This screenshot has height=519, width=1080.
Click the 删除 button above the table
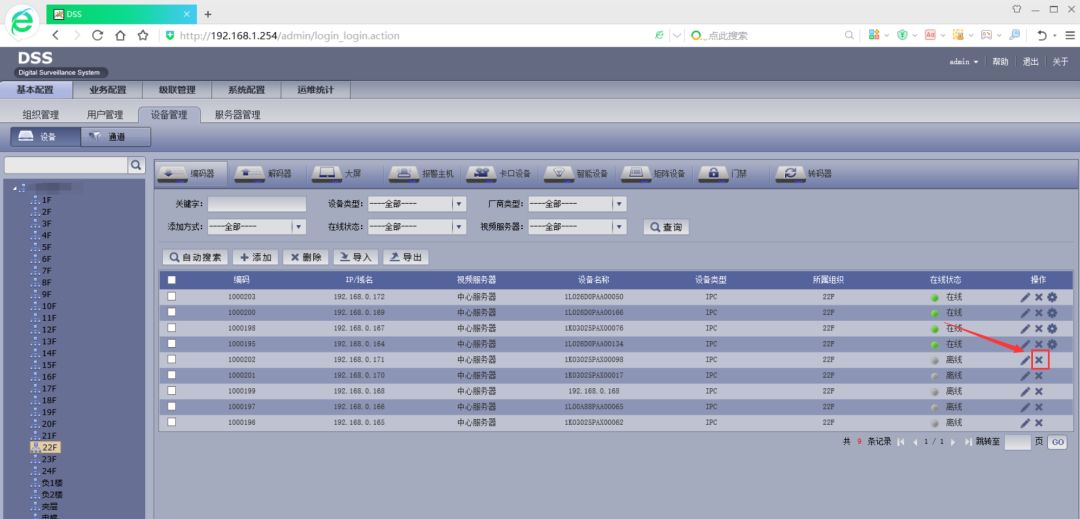(x=305, y=257)
